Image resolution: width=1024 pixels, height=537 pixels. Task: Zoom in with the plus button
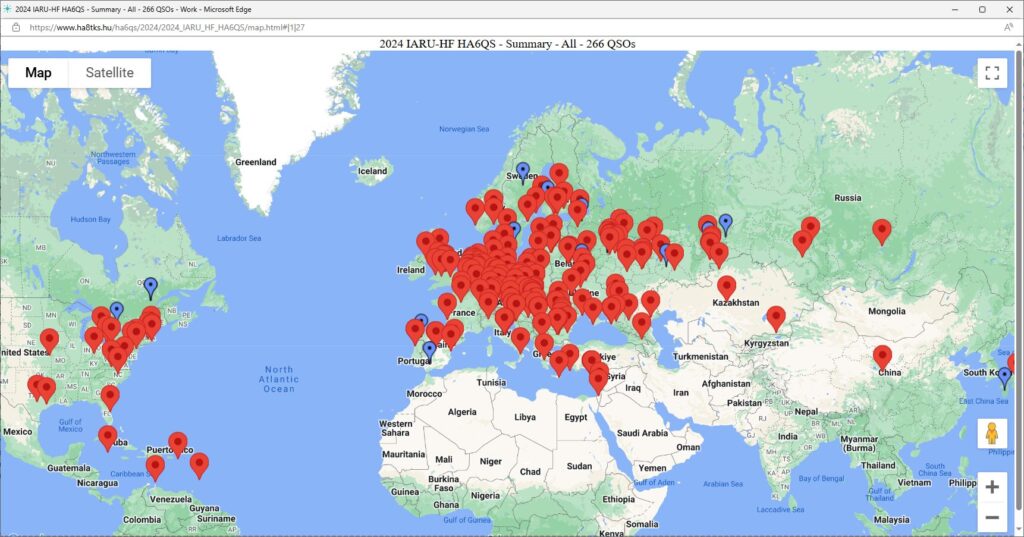992,487
